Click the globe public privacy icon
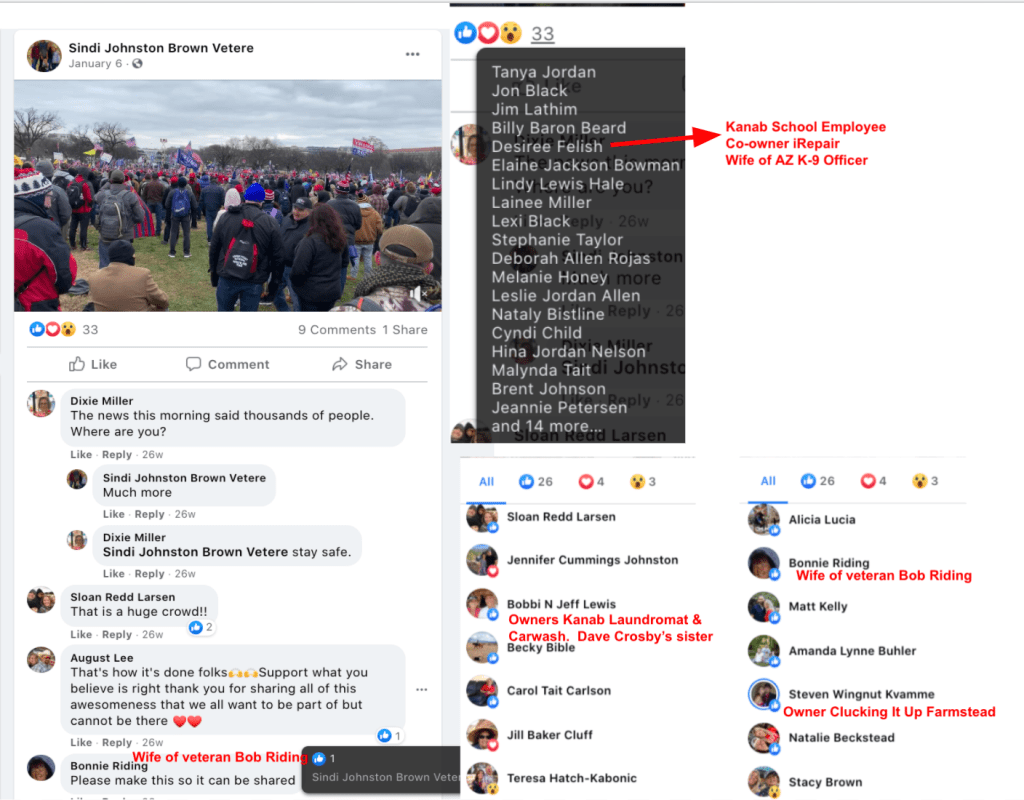The height and width of the screenshot is (800, 1024). click(x=137, y=63)
